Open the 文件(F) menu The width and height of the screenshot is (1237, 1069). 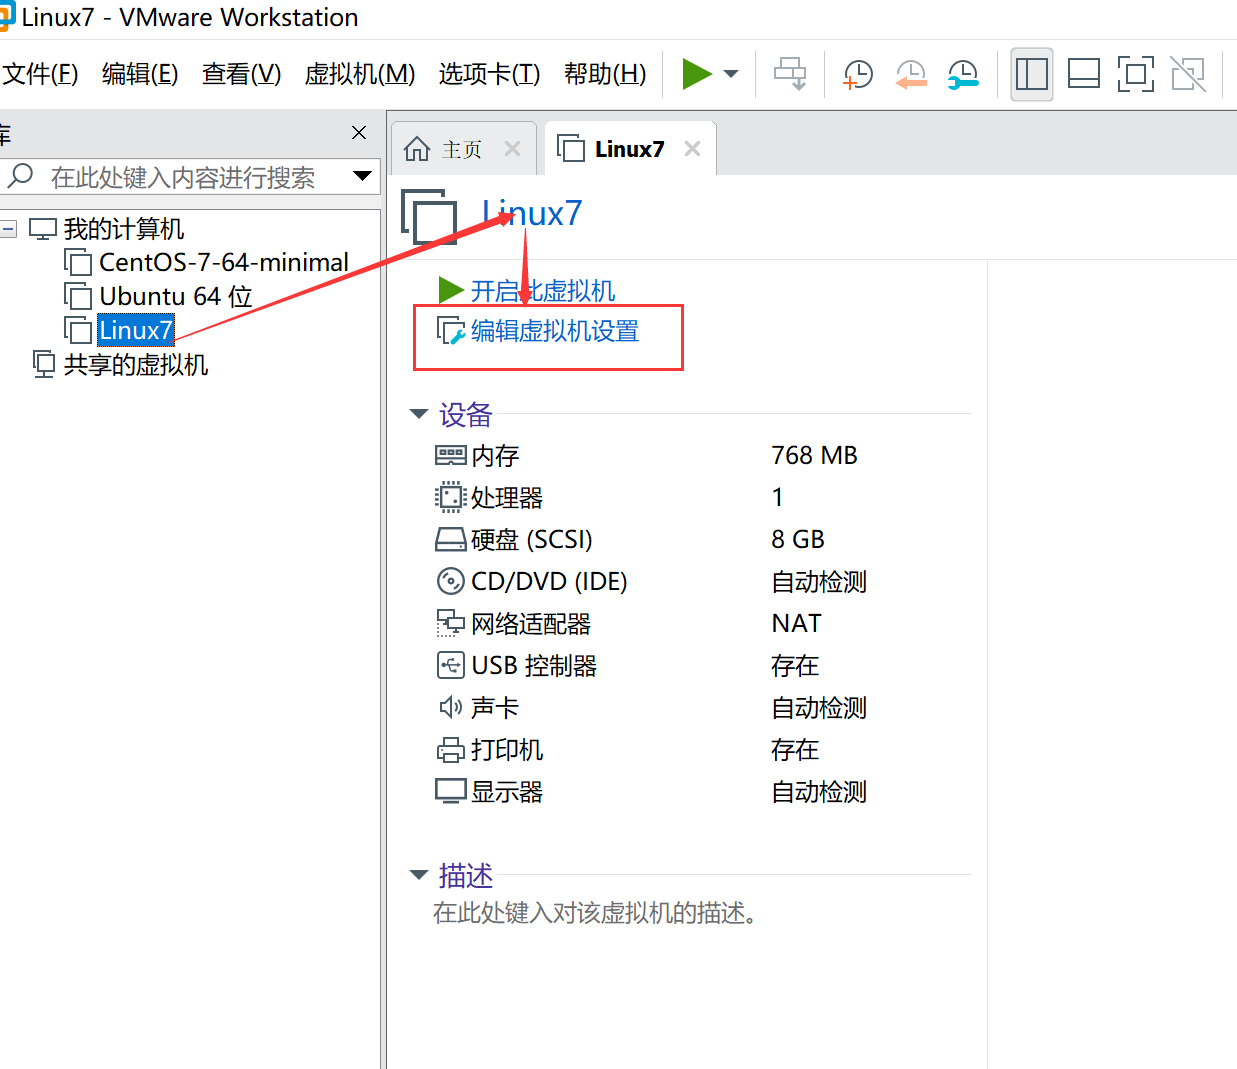click(x=40, y=74)
